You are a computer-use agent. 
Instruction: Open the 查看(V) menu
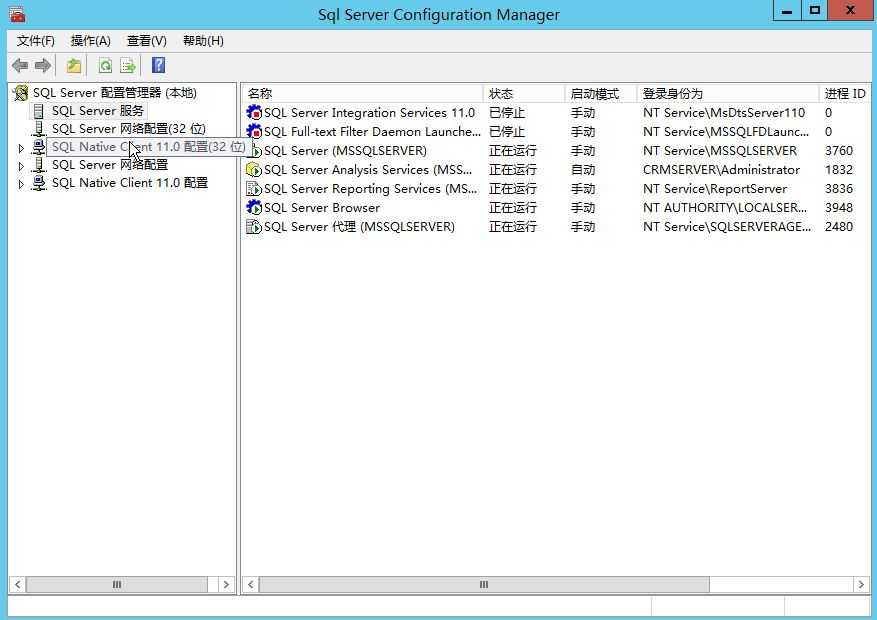tap(147, 41)
